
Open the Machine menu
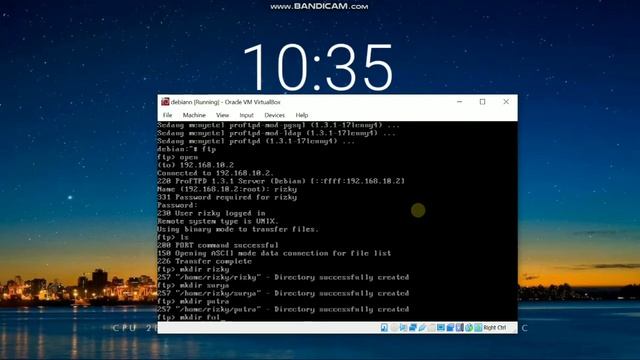coord(194,115)
